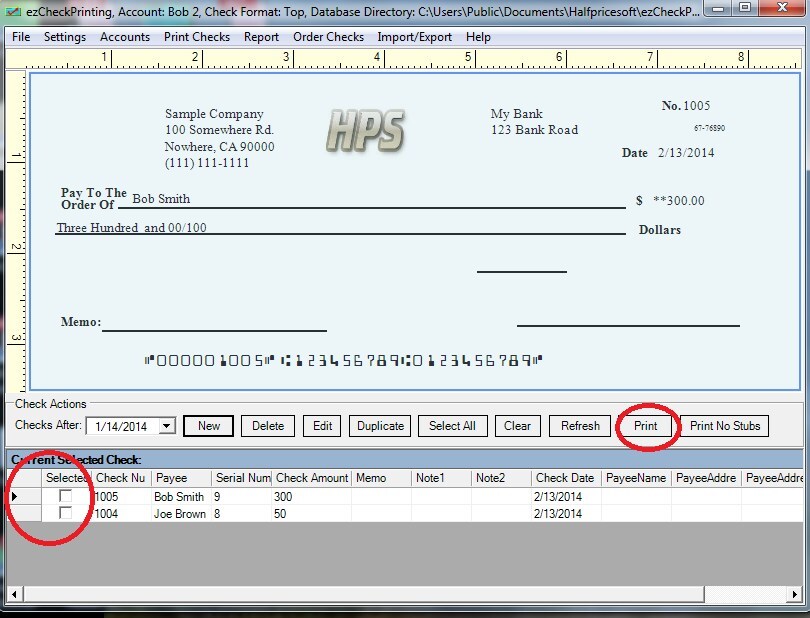
Task: Open the File menu
Action: (21, 37)
